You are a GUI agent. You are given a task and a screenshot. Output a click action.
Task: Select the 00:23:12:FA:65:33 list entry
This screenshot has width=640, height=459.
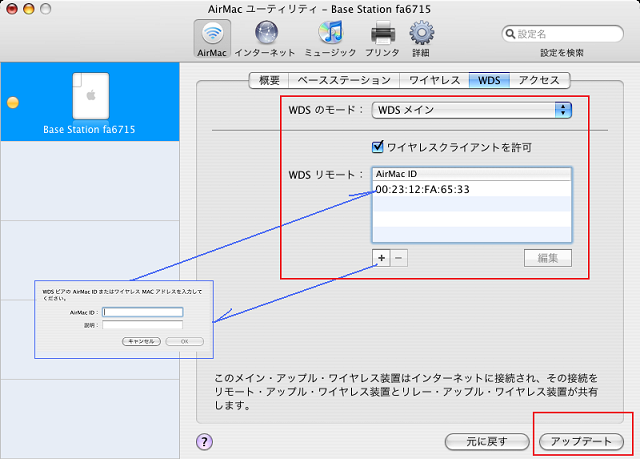point(472,189)
